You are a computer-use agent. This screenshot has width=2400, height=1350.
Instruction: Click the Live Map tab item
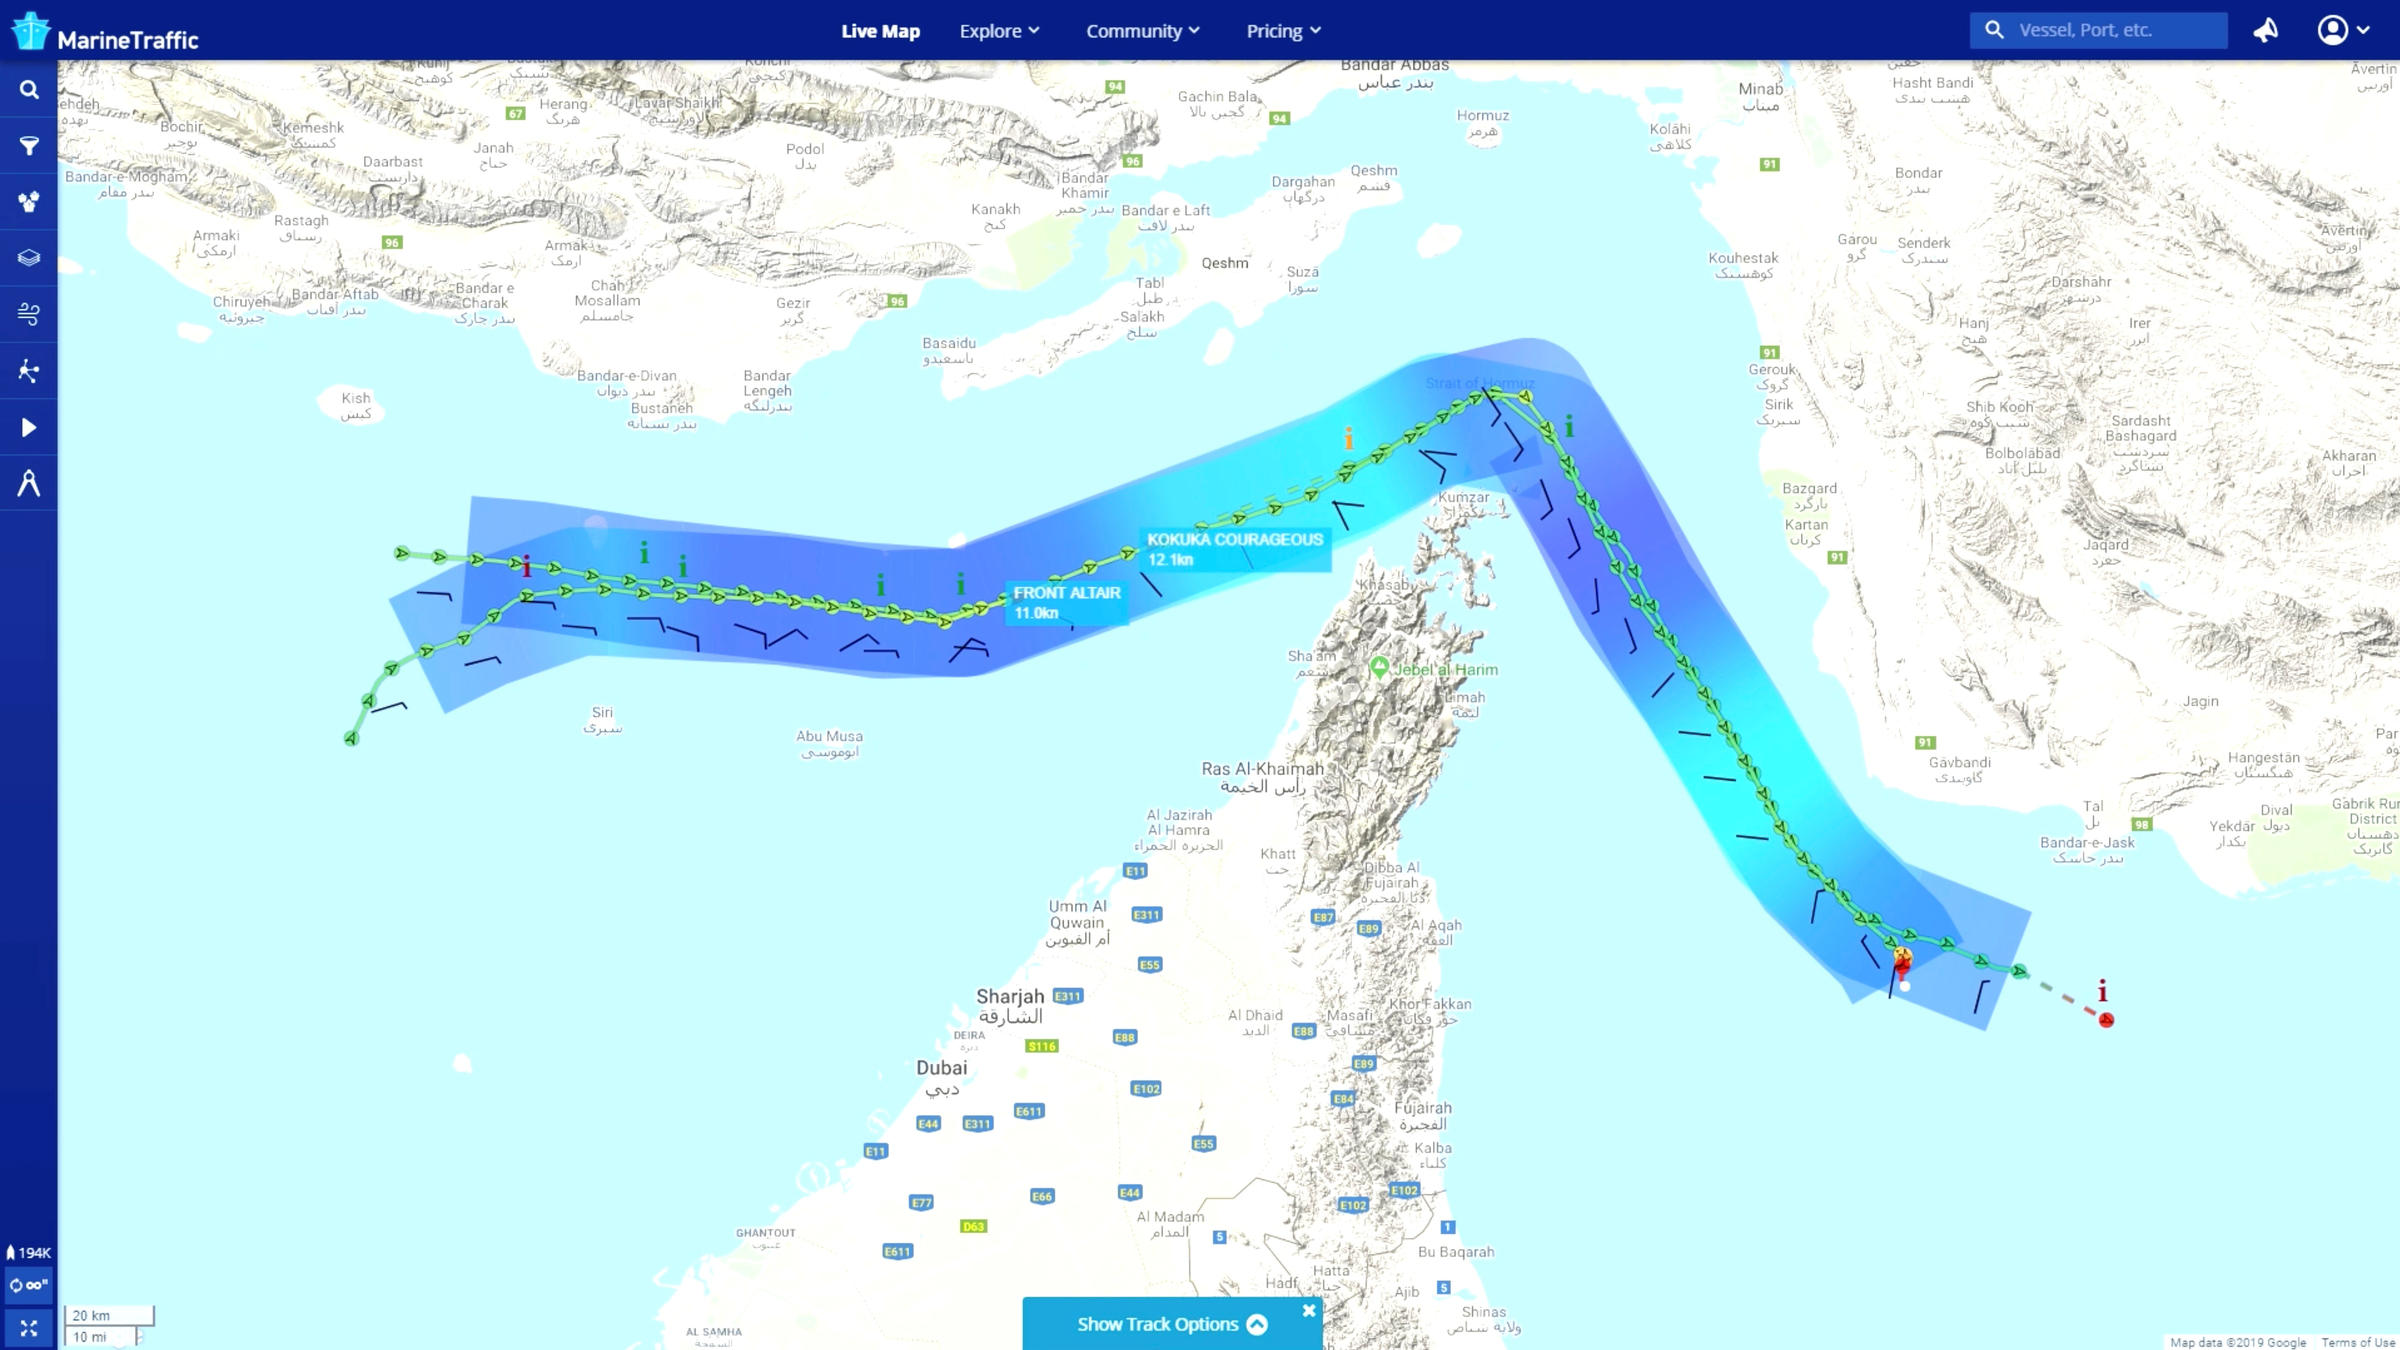[x=880, y=30]
